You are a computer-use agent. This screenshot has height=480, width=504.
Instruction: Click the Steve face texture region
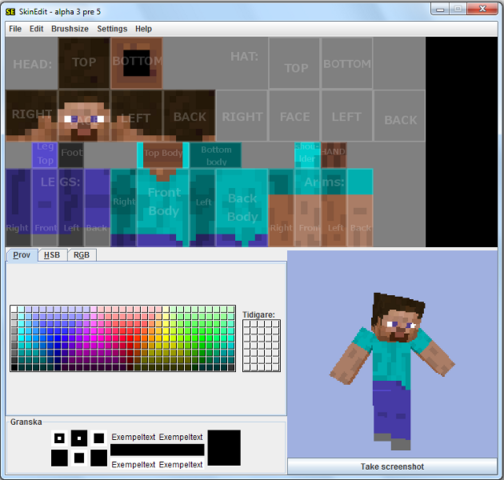pos(84,116)
